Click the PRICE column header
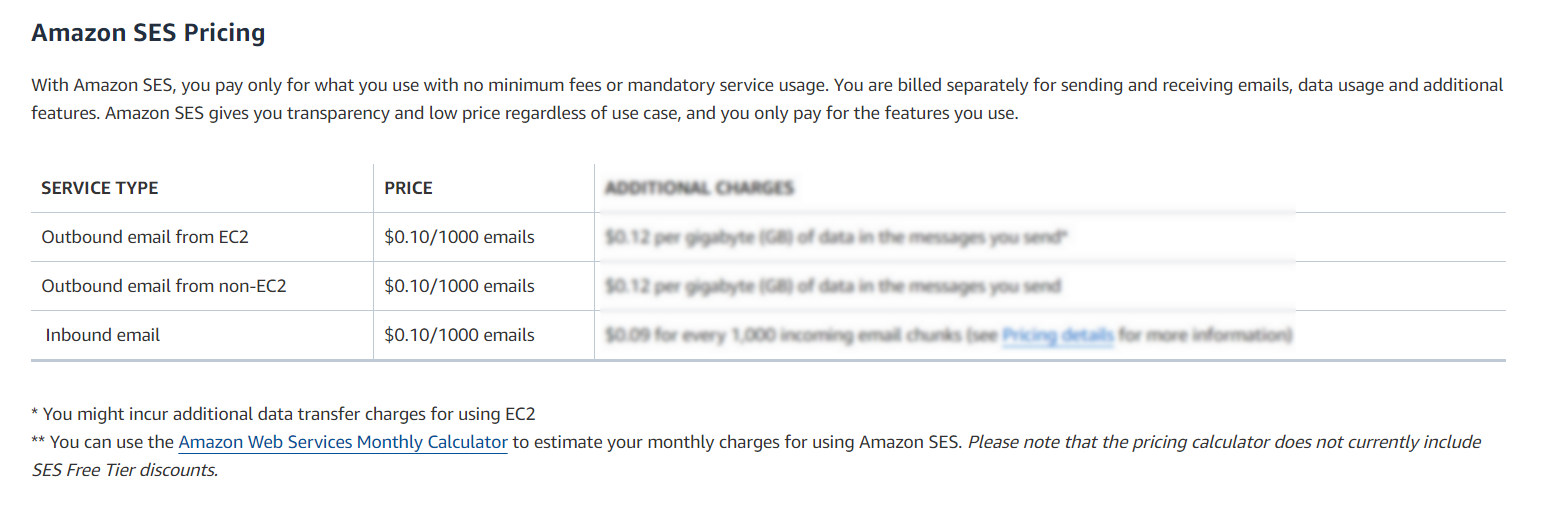The image size is (1543, 512). click(408, 188)
